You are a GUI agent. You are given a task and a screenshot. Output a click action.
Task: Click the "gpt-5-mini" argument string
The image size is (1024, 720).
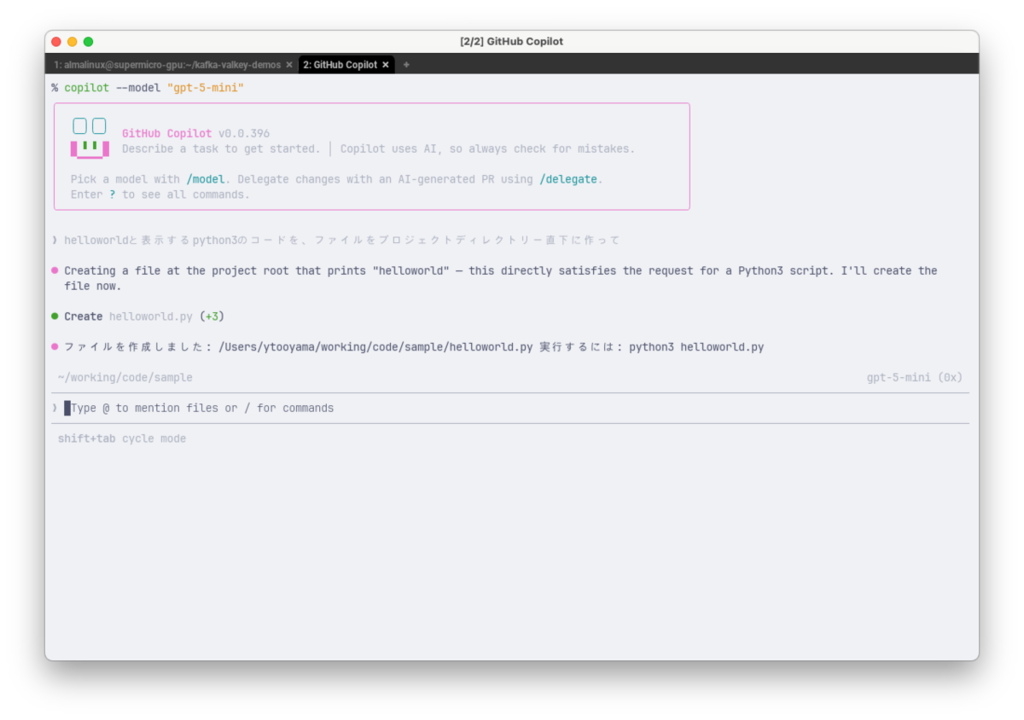tap(205, 88)
